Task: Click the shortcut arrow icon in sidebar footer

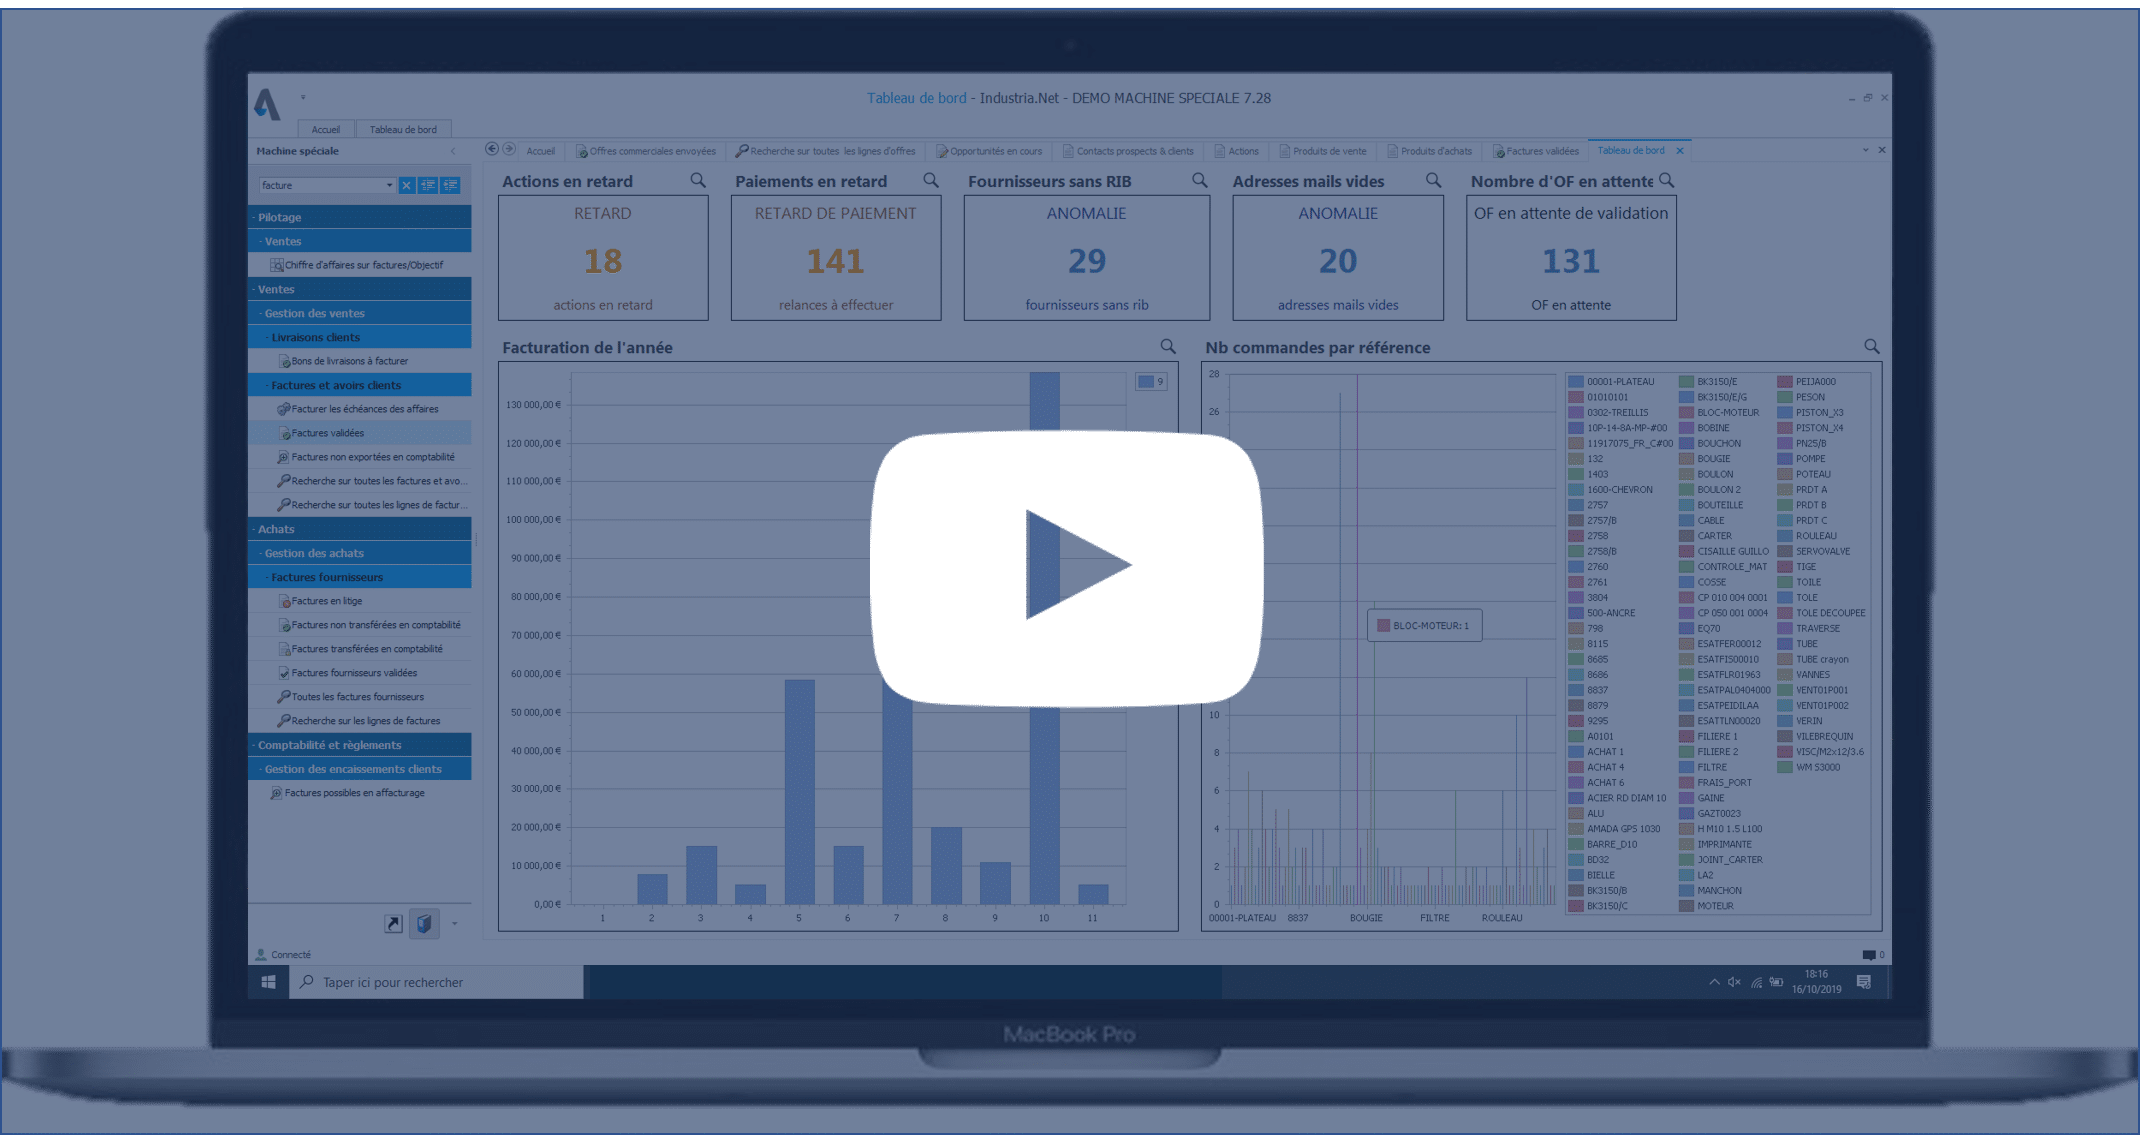Action: tap(394, 923)
